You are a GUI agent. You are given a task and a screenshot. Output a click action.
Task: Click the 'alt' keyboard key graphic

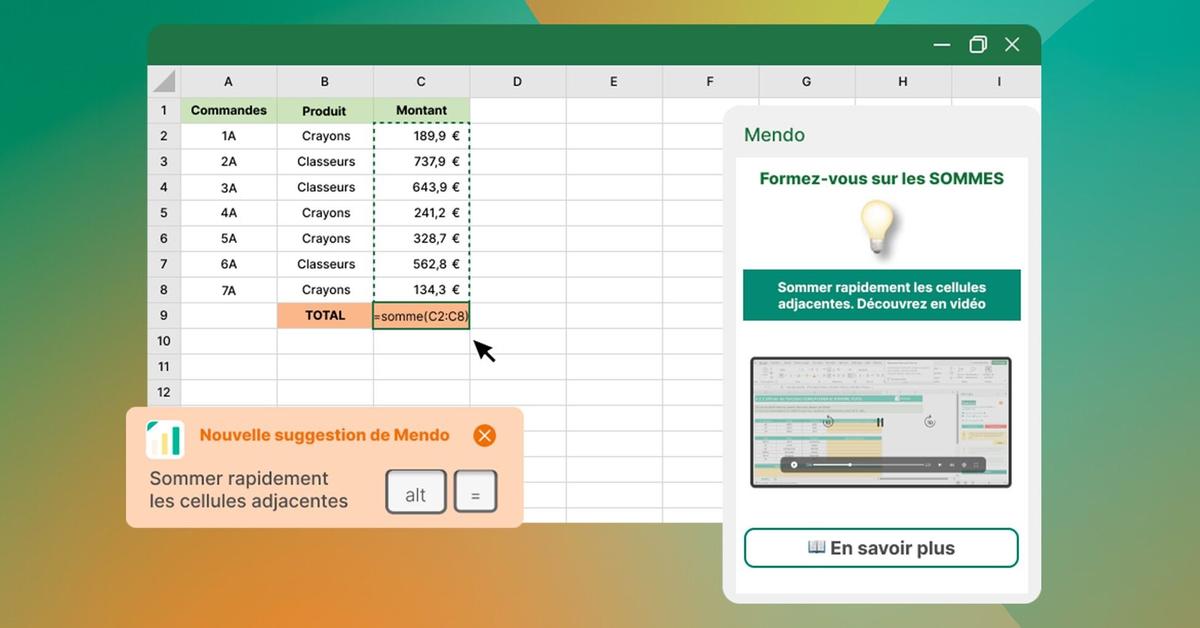(415, 491)
